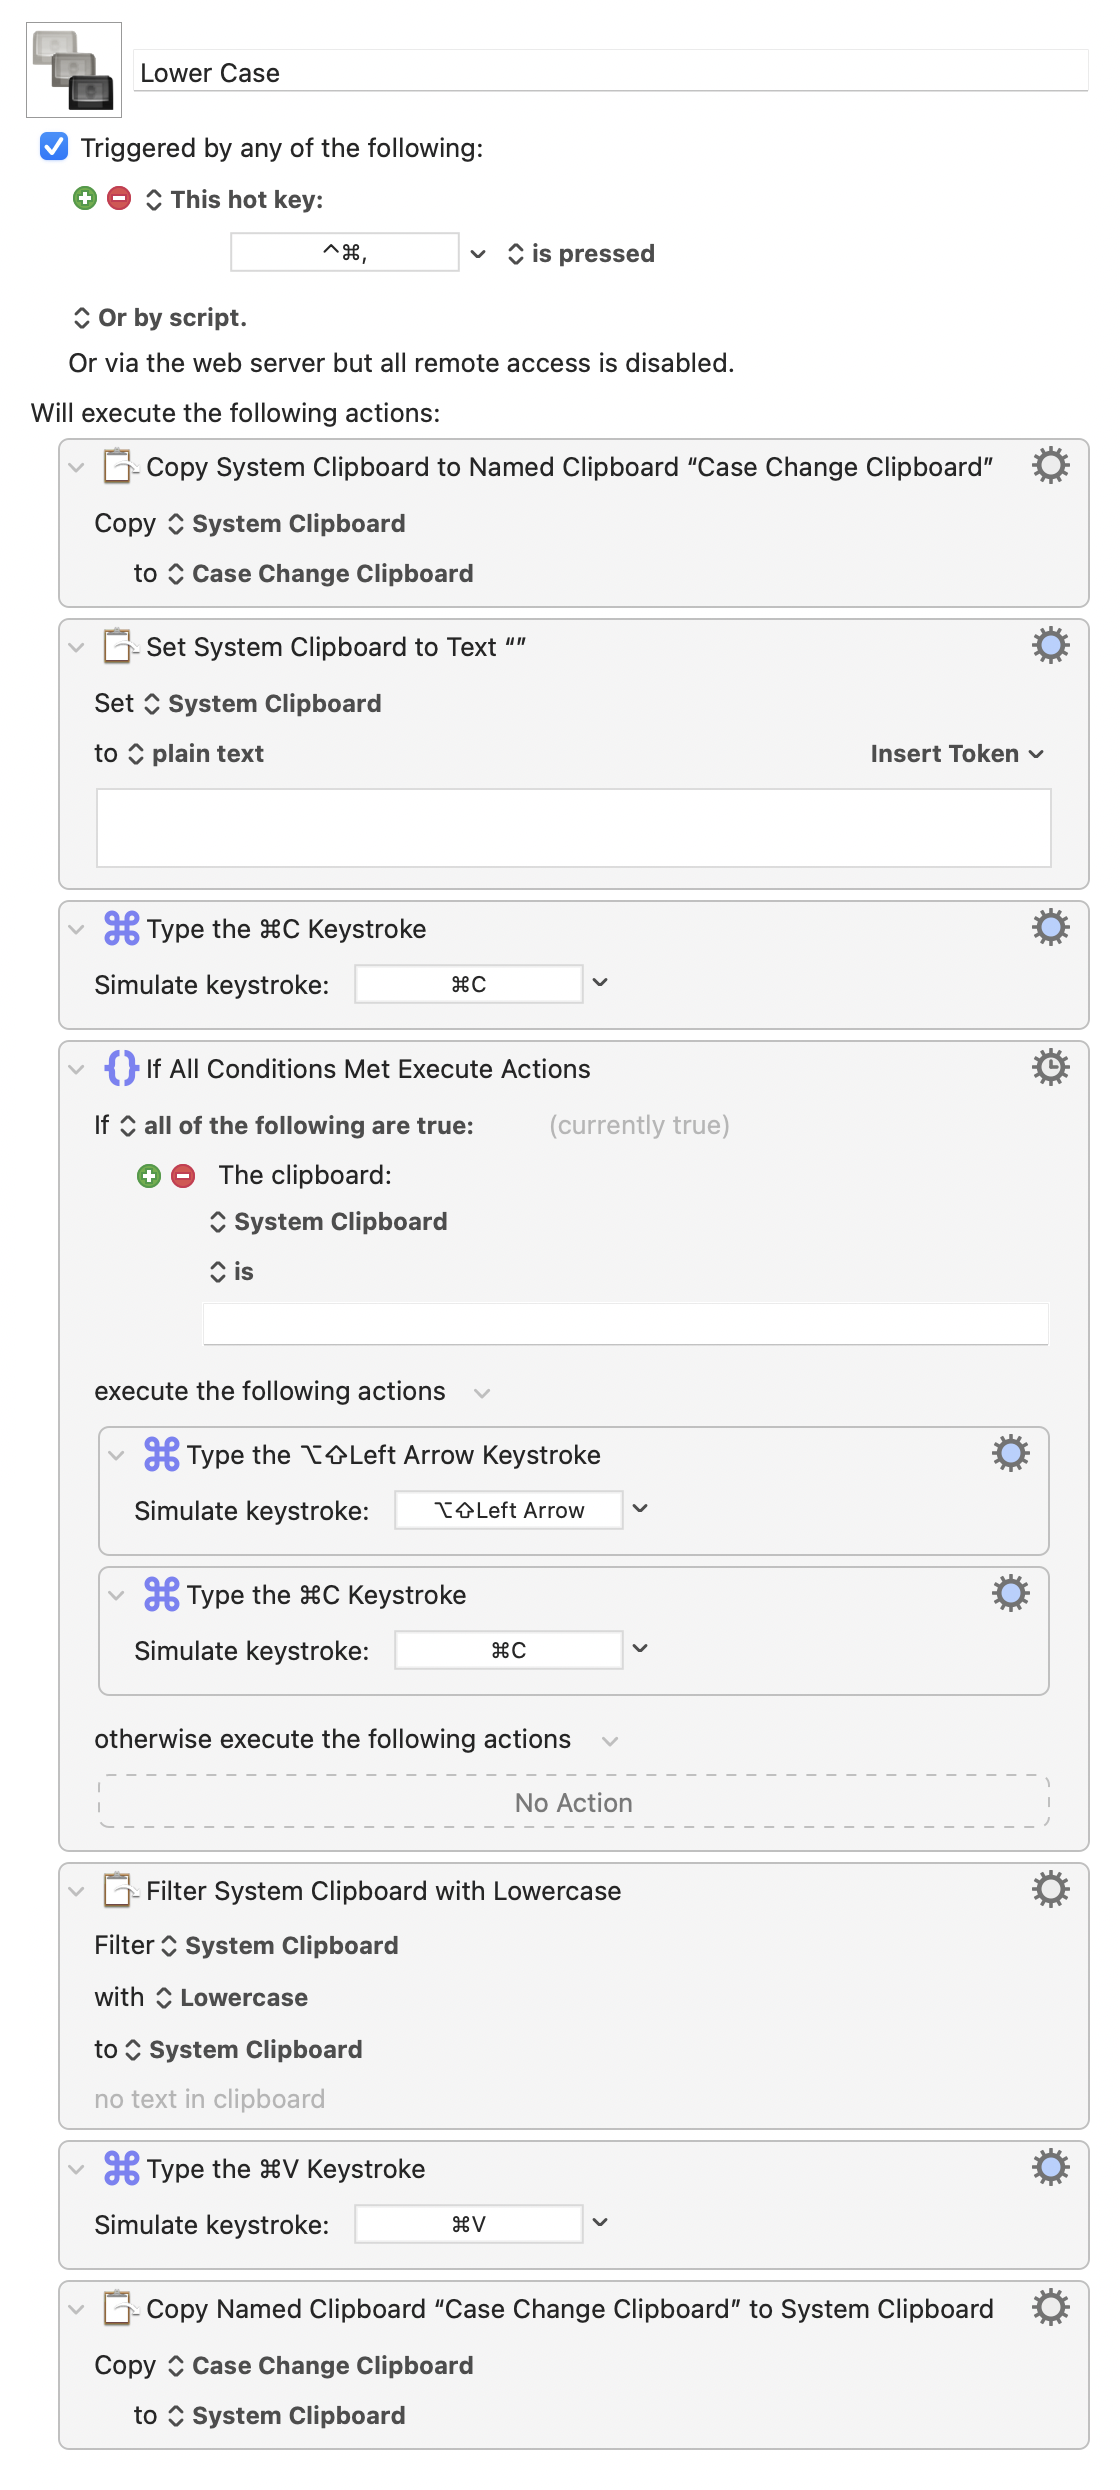Remove the clipboard condition with red minus

tap(183, 1176)
